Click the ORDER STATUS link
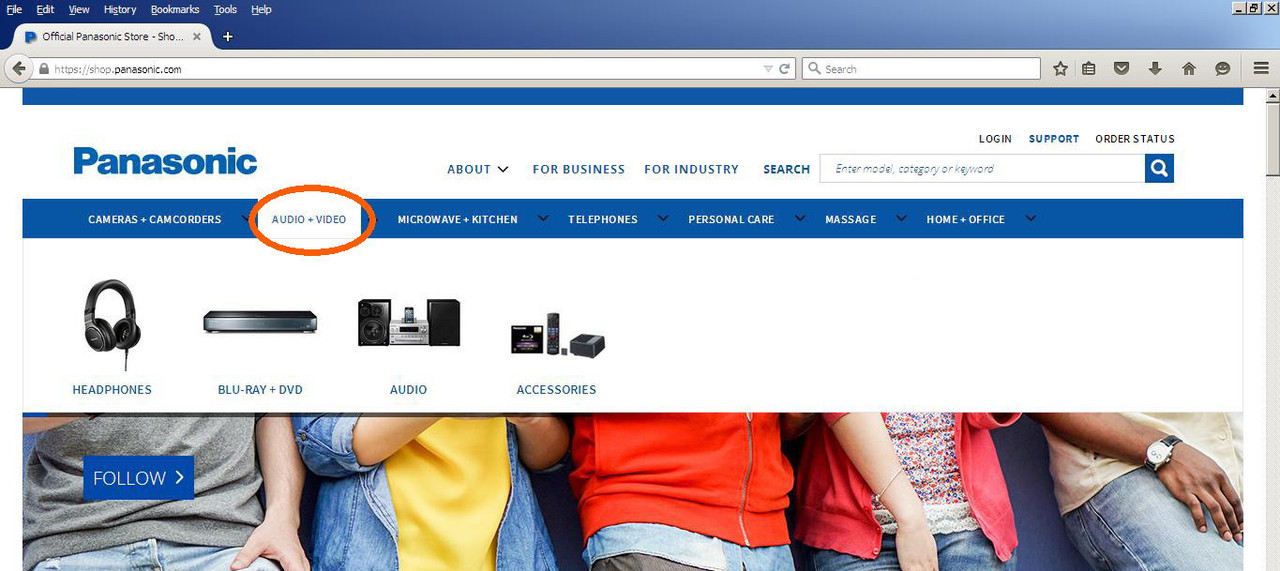 click(1135, 139)
